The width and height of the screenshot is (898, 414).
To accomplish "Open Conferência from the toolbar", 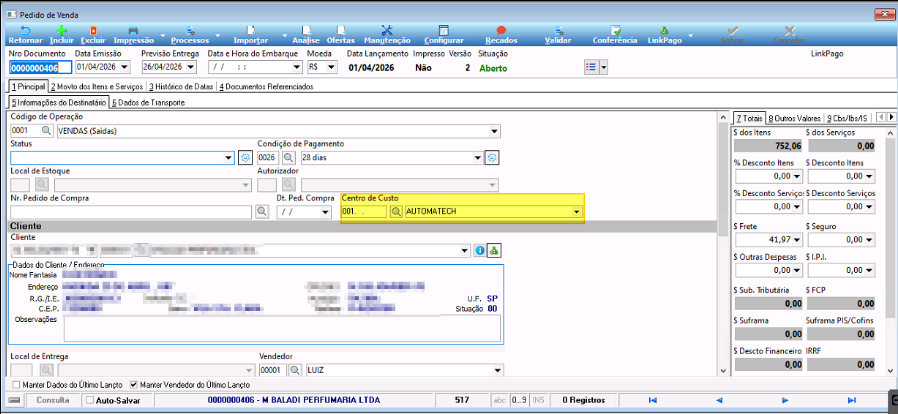I will 615,35.
